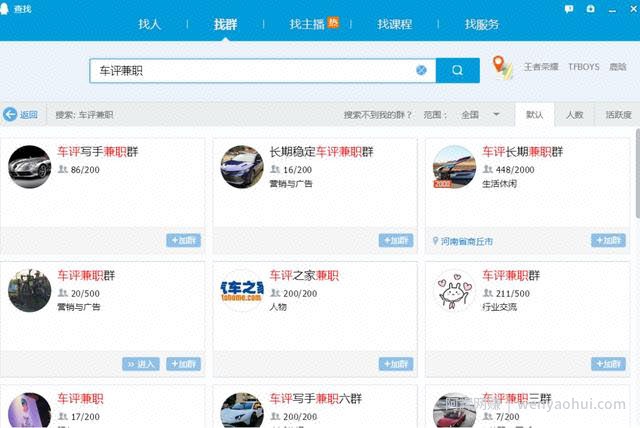Open avatar of 长期稳定车评兼职群
The image size is (640, 428).
242,167
